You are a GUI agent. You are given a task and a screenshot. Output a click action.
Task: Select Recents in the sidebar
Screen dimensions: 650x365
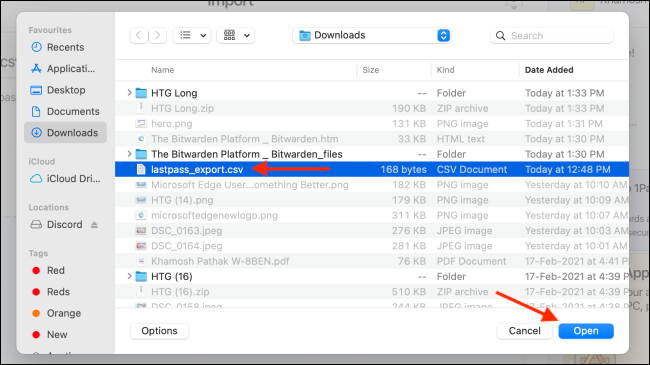click(65, 47)
